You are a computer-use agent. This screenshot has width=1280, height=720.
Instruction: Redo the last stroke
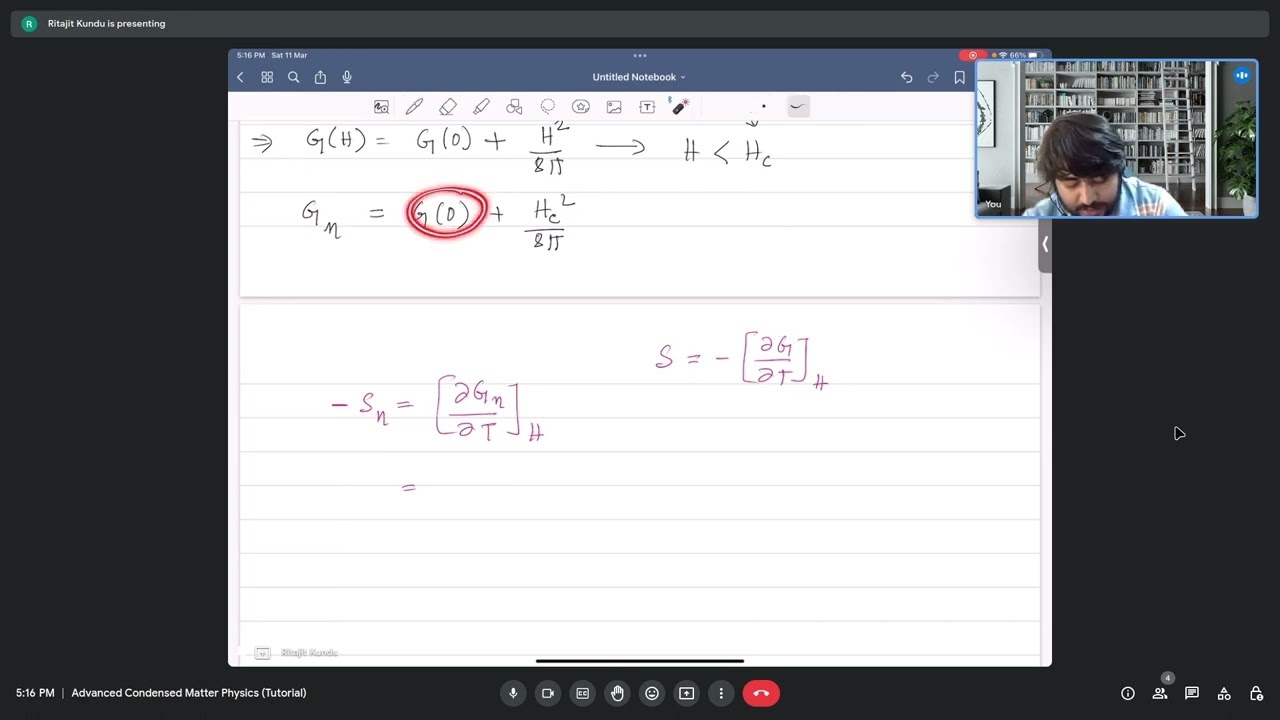coord(933,77)
